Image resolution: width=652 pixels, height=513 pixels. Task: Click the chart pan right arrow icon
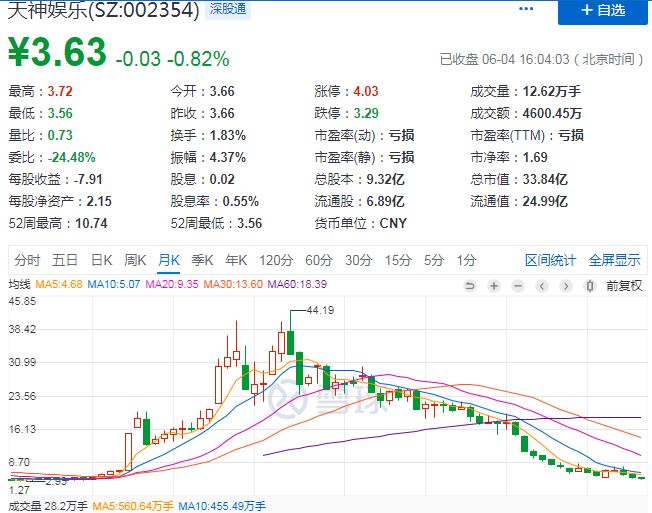pos(566,286)
